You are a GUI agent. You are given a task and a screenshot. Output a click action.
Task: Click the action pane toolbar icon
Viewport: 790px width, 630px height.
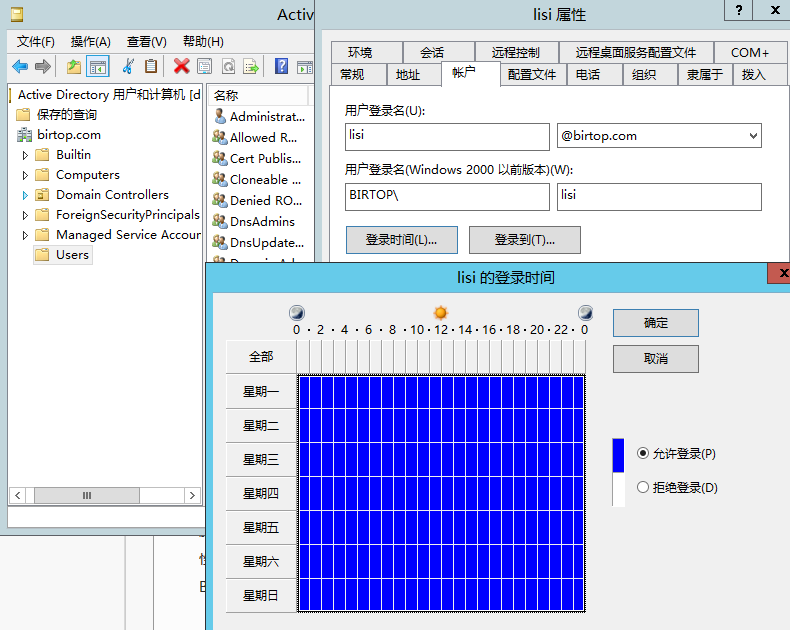[x=305, y=66]
